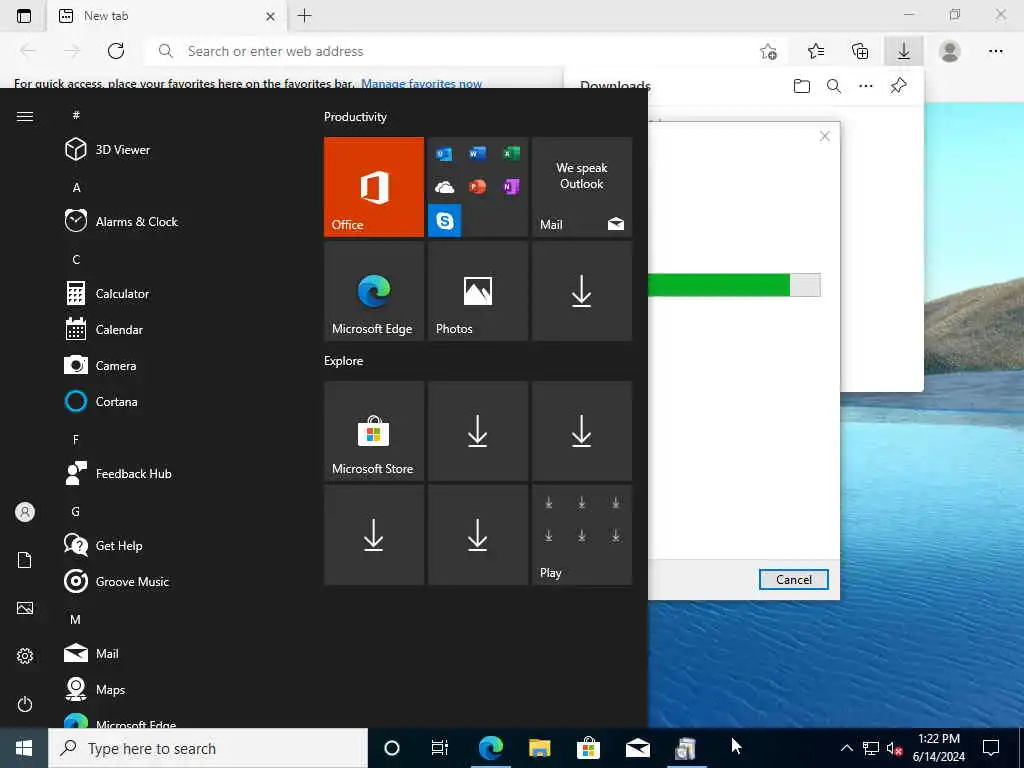Close the installer dialog with X
This screenshot has width=1024, height=768.
tap(825, 136)
